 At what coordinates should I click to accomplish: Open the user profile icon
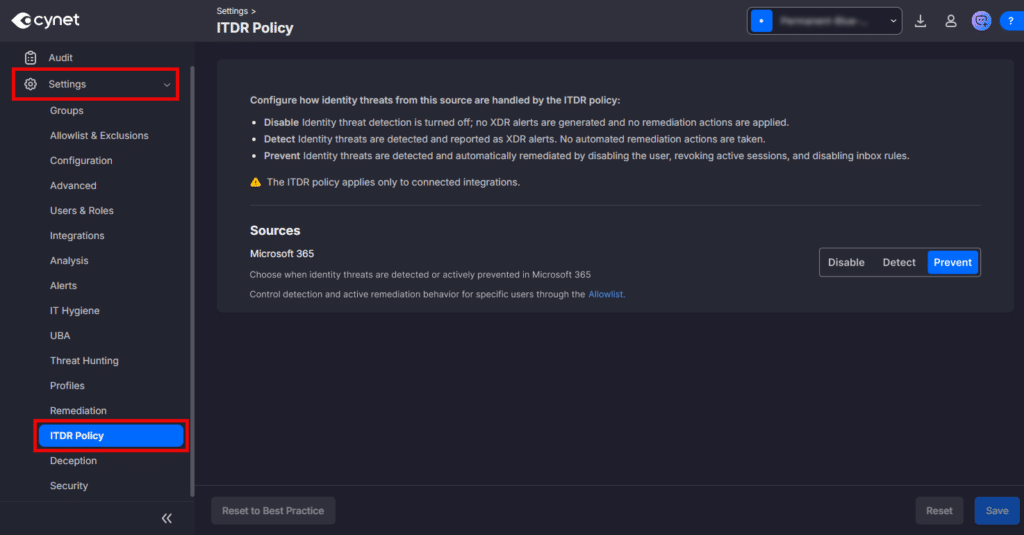pos(951,21)
